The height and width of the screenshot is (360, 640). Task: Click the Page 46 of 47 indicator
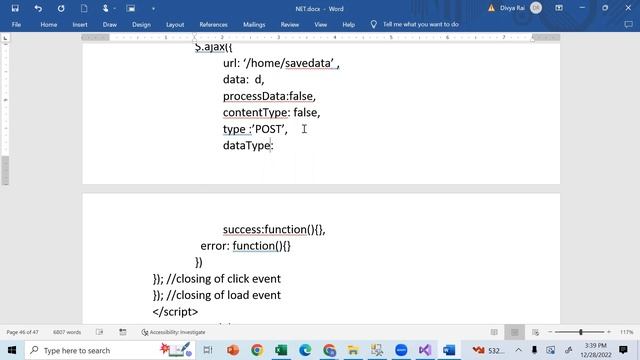[x=22, y=332]
